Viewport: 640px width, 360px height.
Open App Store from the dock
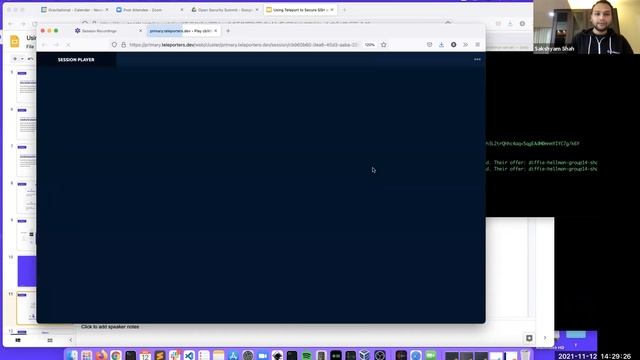click(x=233, y=355)
